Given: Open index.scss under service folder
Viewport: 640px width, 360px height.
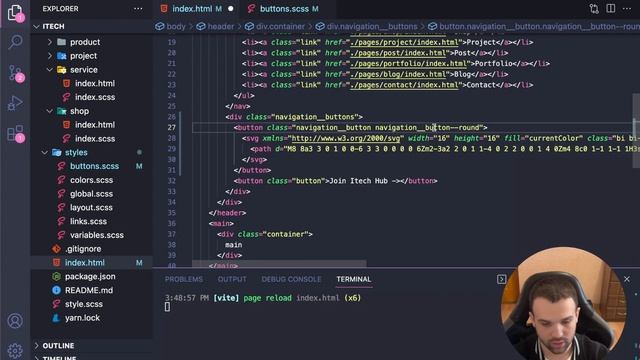Looking at the screenshot, I should pos(95,97).
